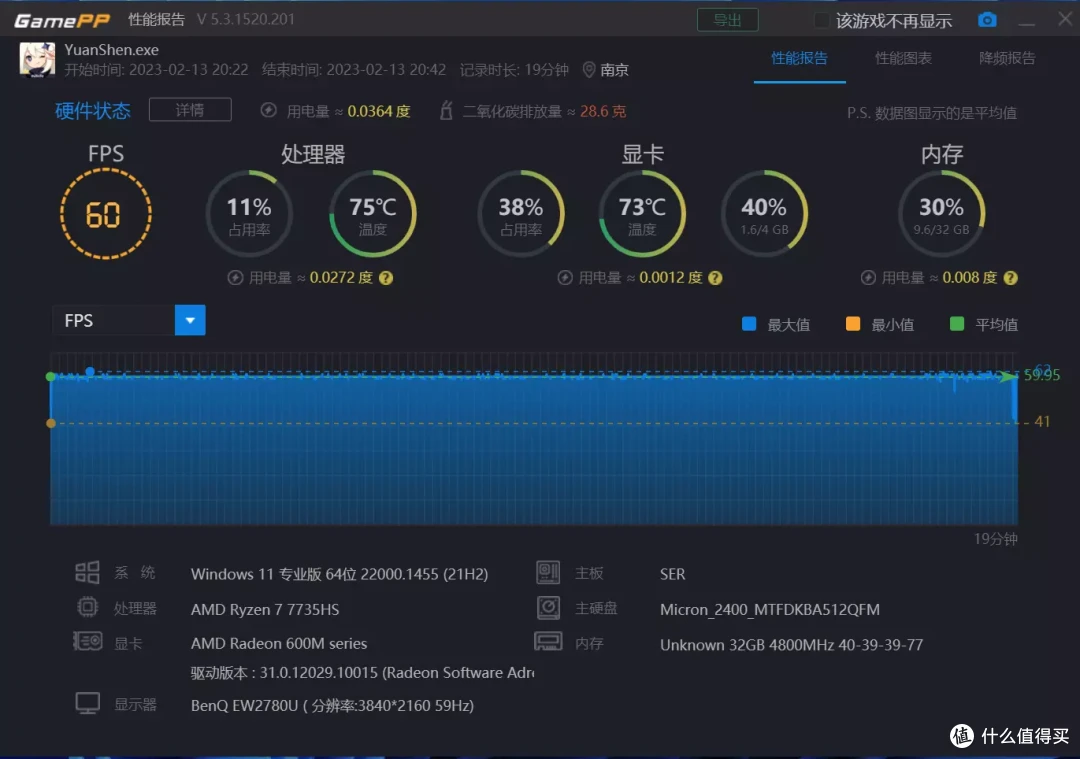Click the 导出 export button

(x=727, y=20)
